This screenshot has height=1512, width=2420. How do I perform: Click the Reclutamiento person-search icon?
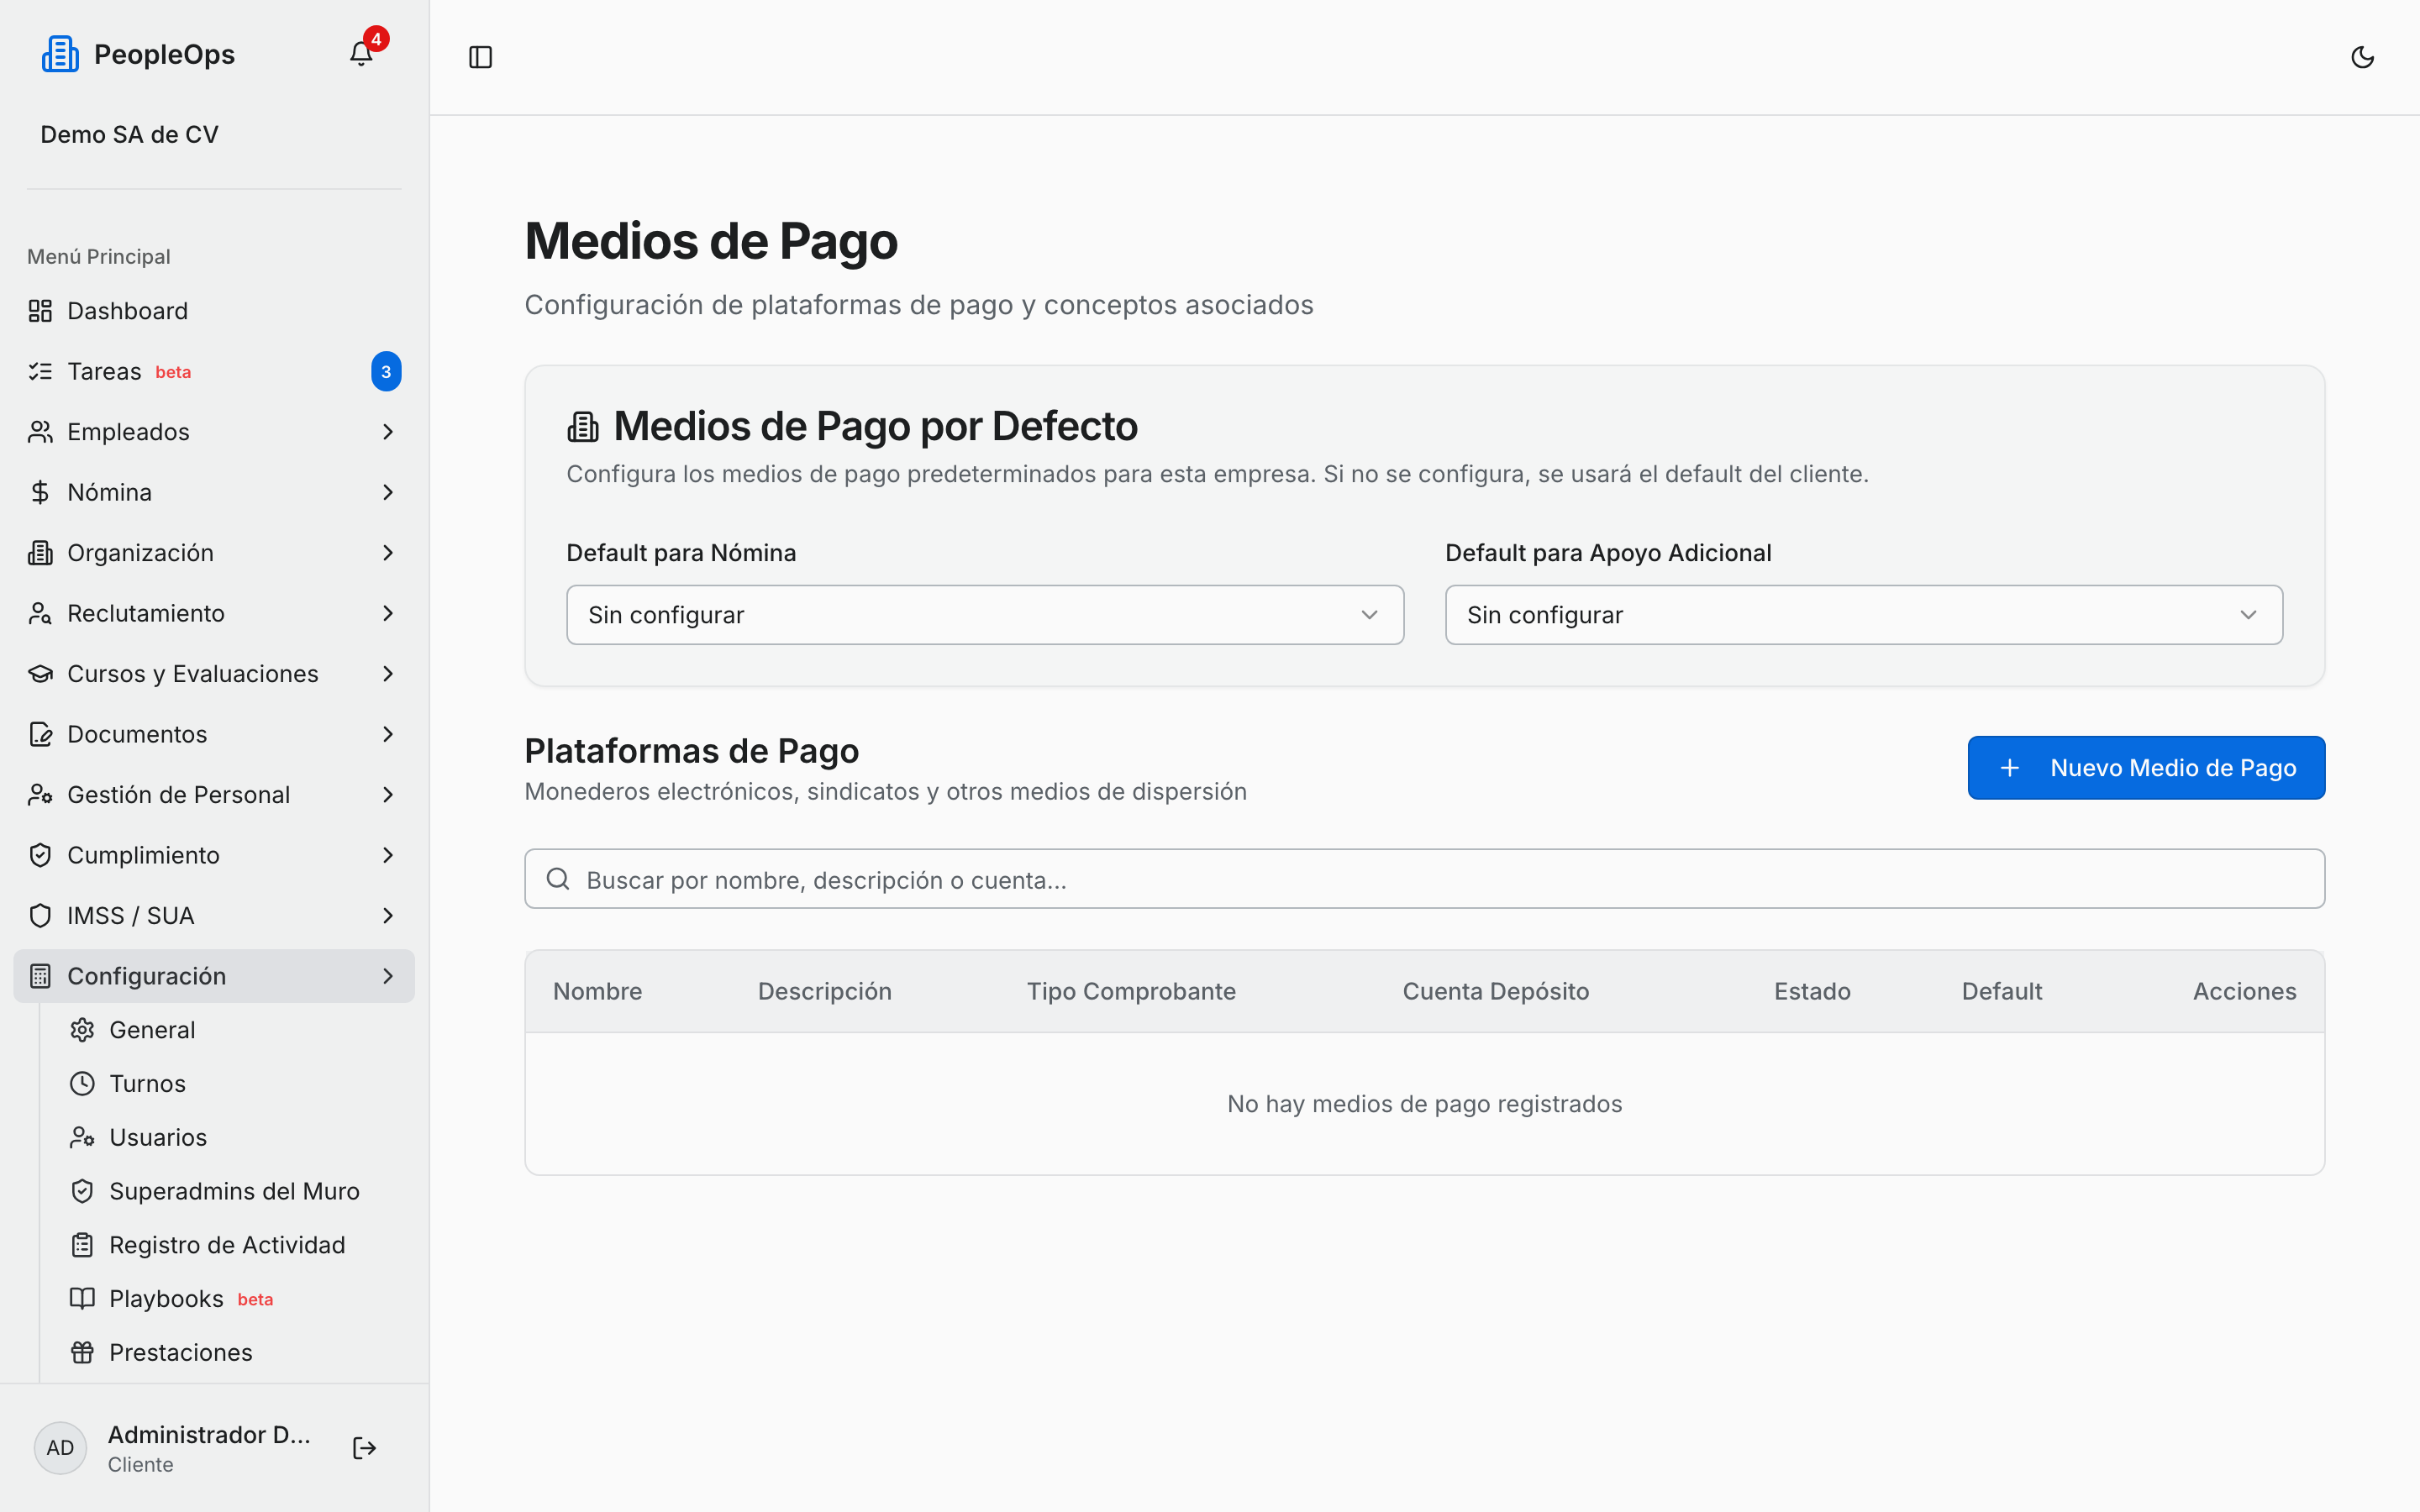(40, 613)
